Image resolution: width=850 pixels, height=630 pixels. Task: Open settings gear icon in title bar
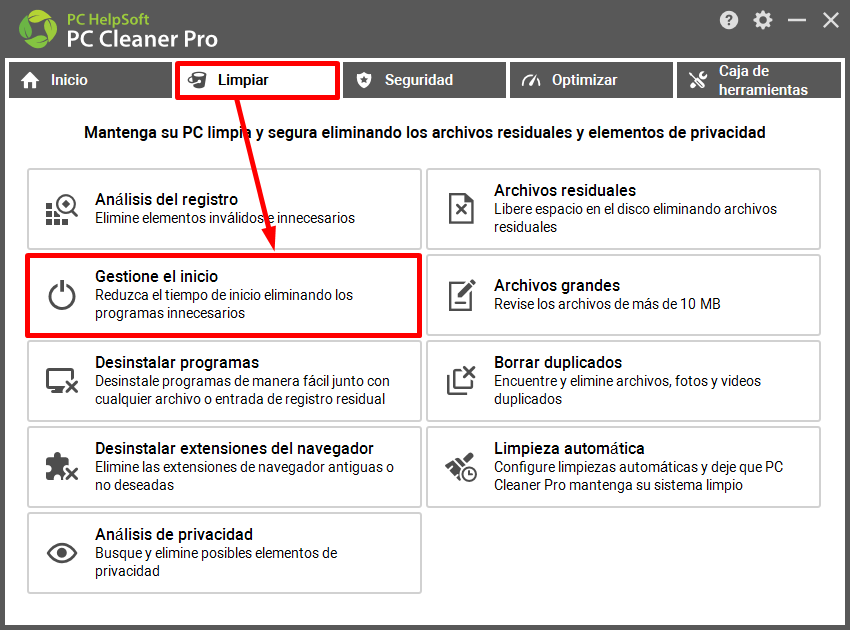[x=762, y=20]
